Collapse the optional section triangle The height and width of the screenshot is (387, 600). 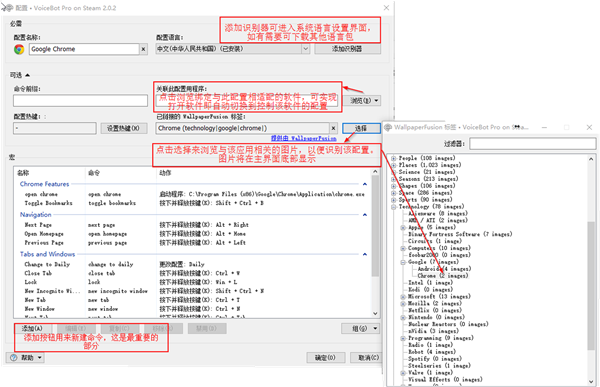click(28, 75)
